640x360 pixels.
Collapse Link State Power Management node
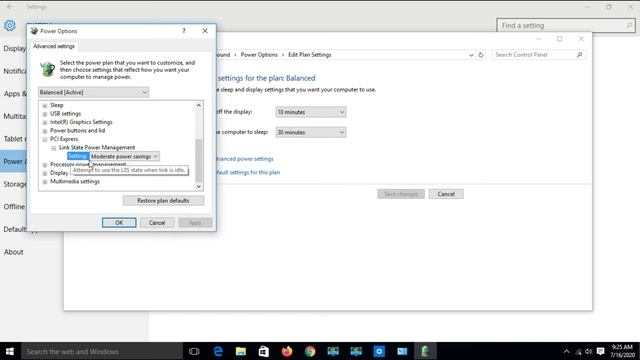coord(54,148)
